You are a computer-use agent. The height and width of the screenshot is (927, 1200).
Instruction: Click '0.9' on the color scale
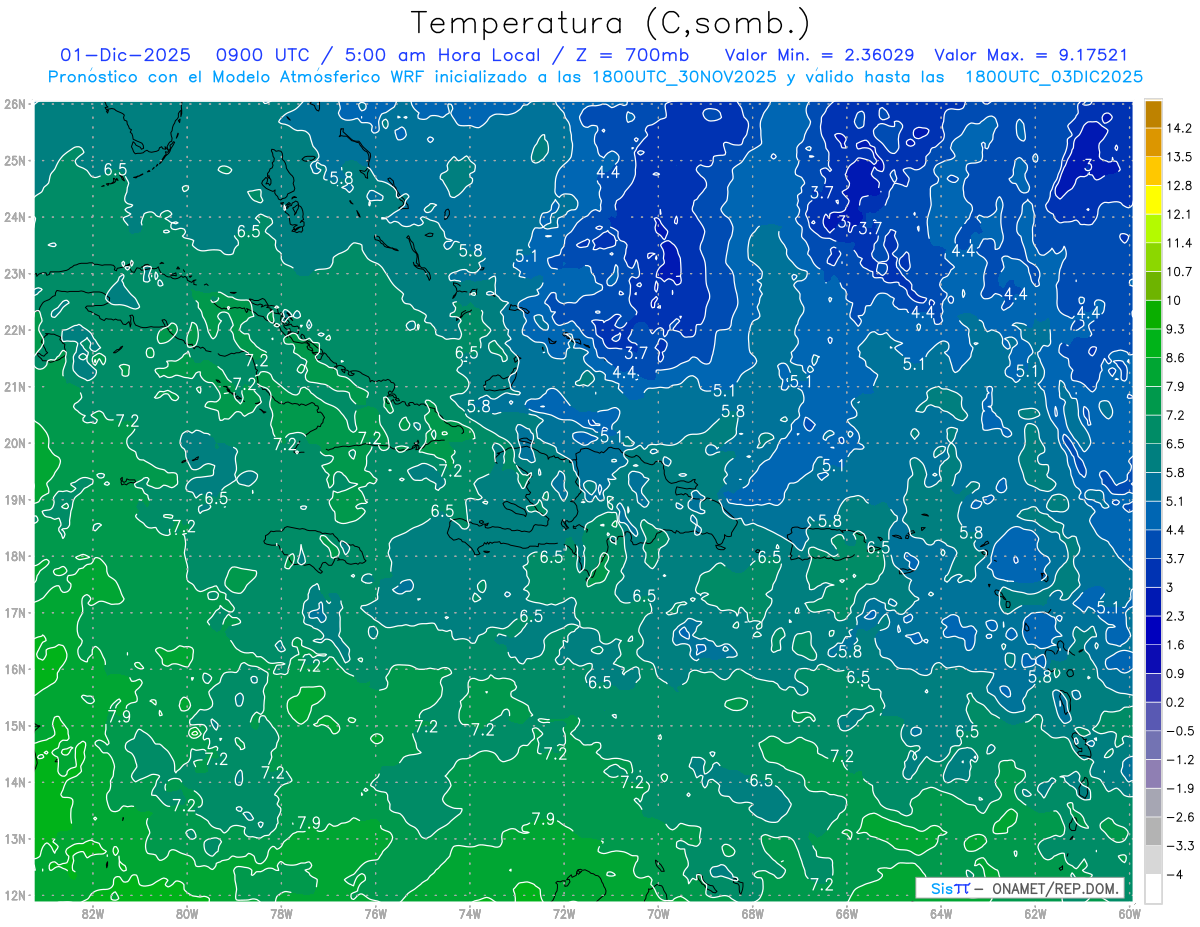click(1176, 673)
